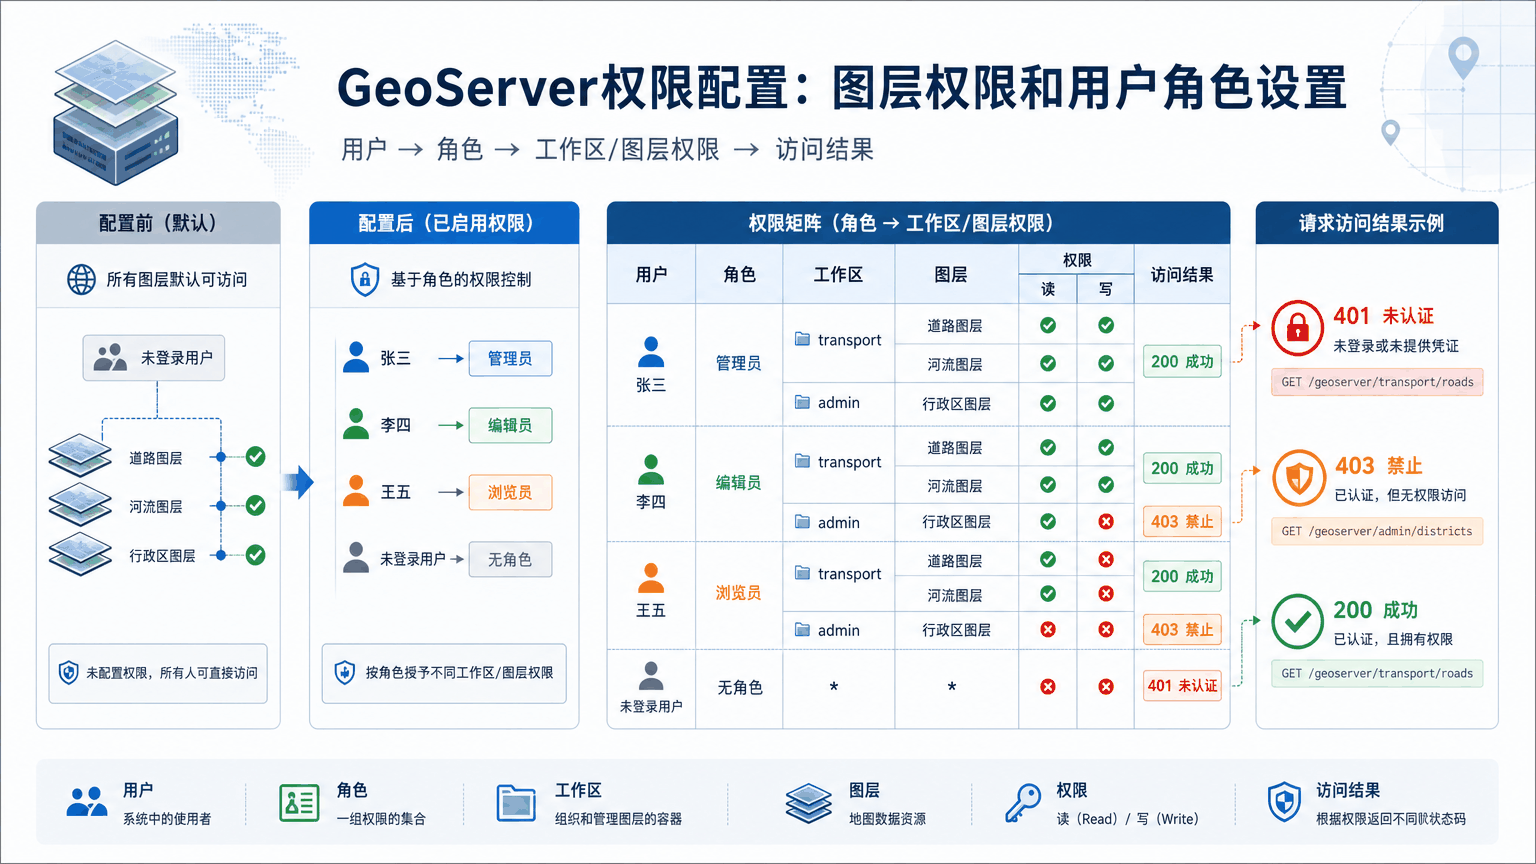Open the transport folder icon in 编辑员 row
The width and height of the screenshot is (1536, 864).
point(802,461)
